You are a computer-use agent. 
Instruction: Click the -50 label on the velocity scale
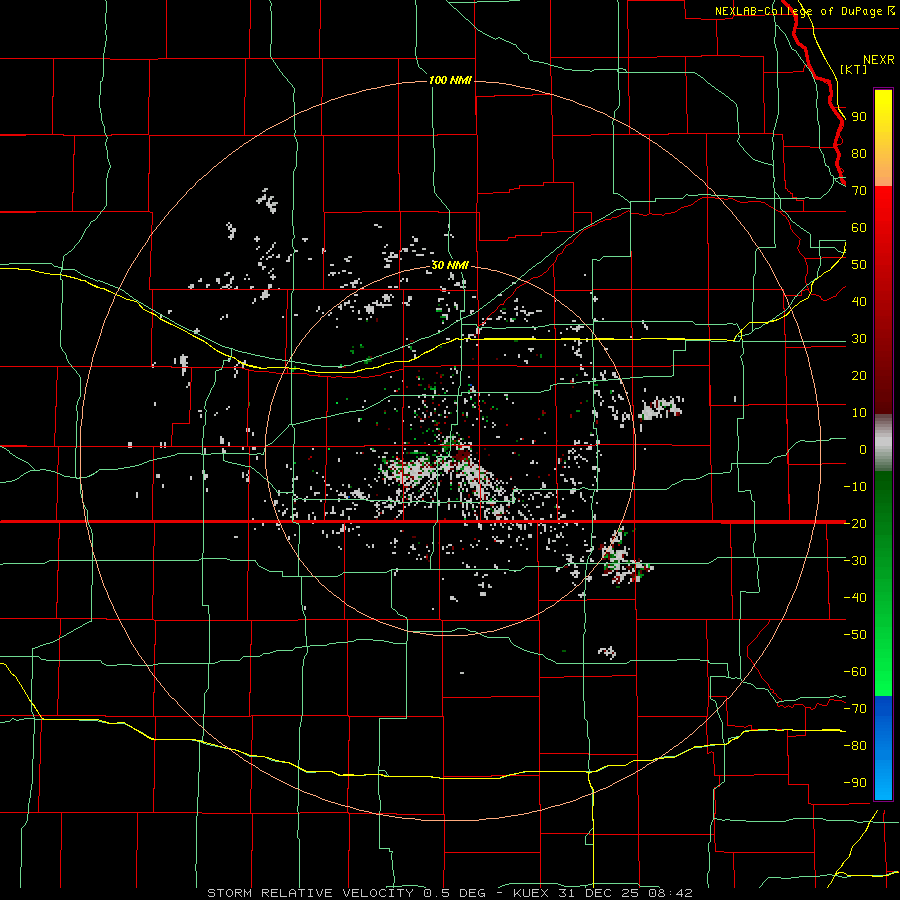coord(855,634)
